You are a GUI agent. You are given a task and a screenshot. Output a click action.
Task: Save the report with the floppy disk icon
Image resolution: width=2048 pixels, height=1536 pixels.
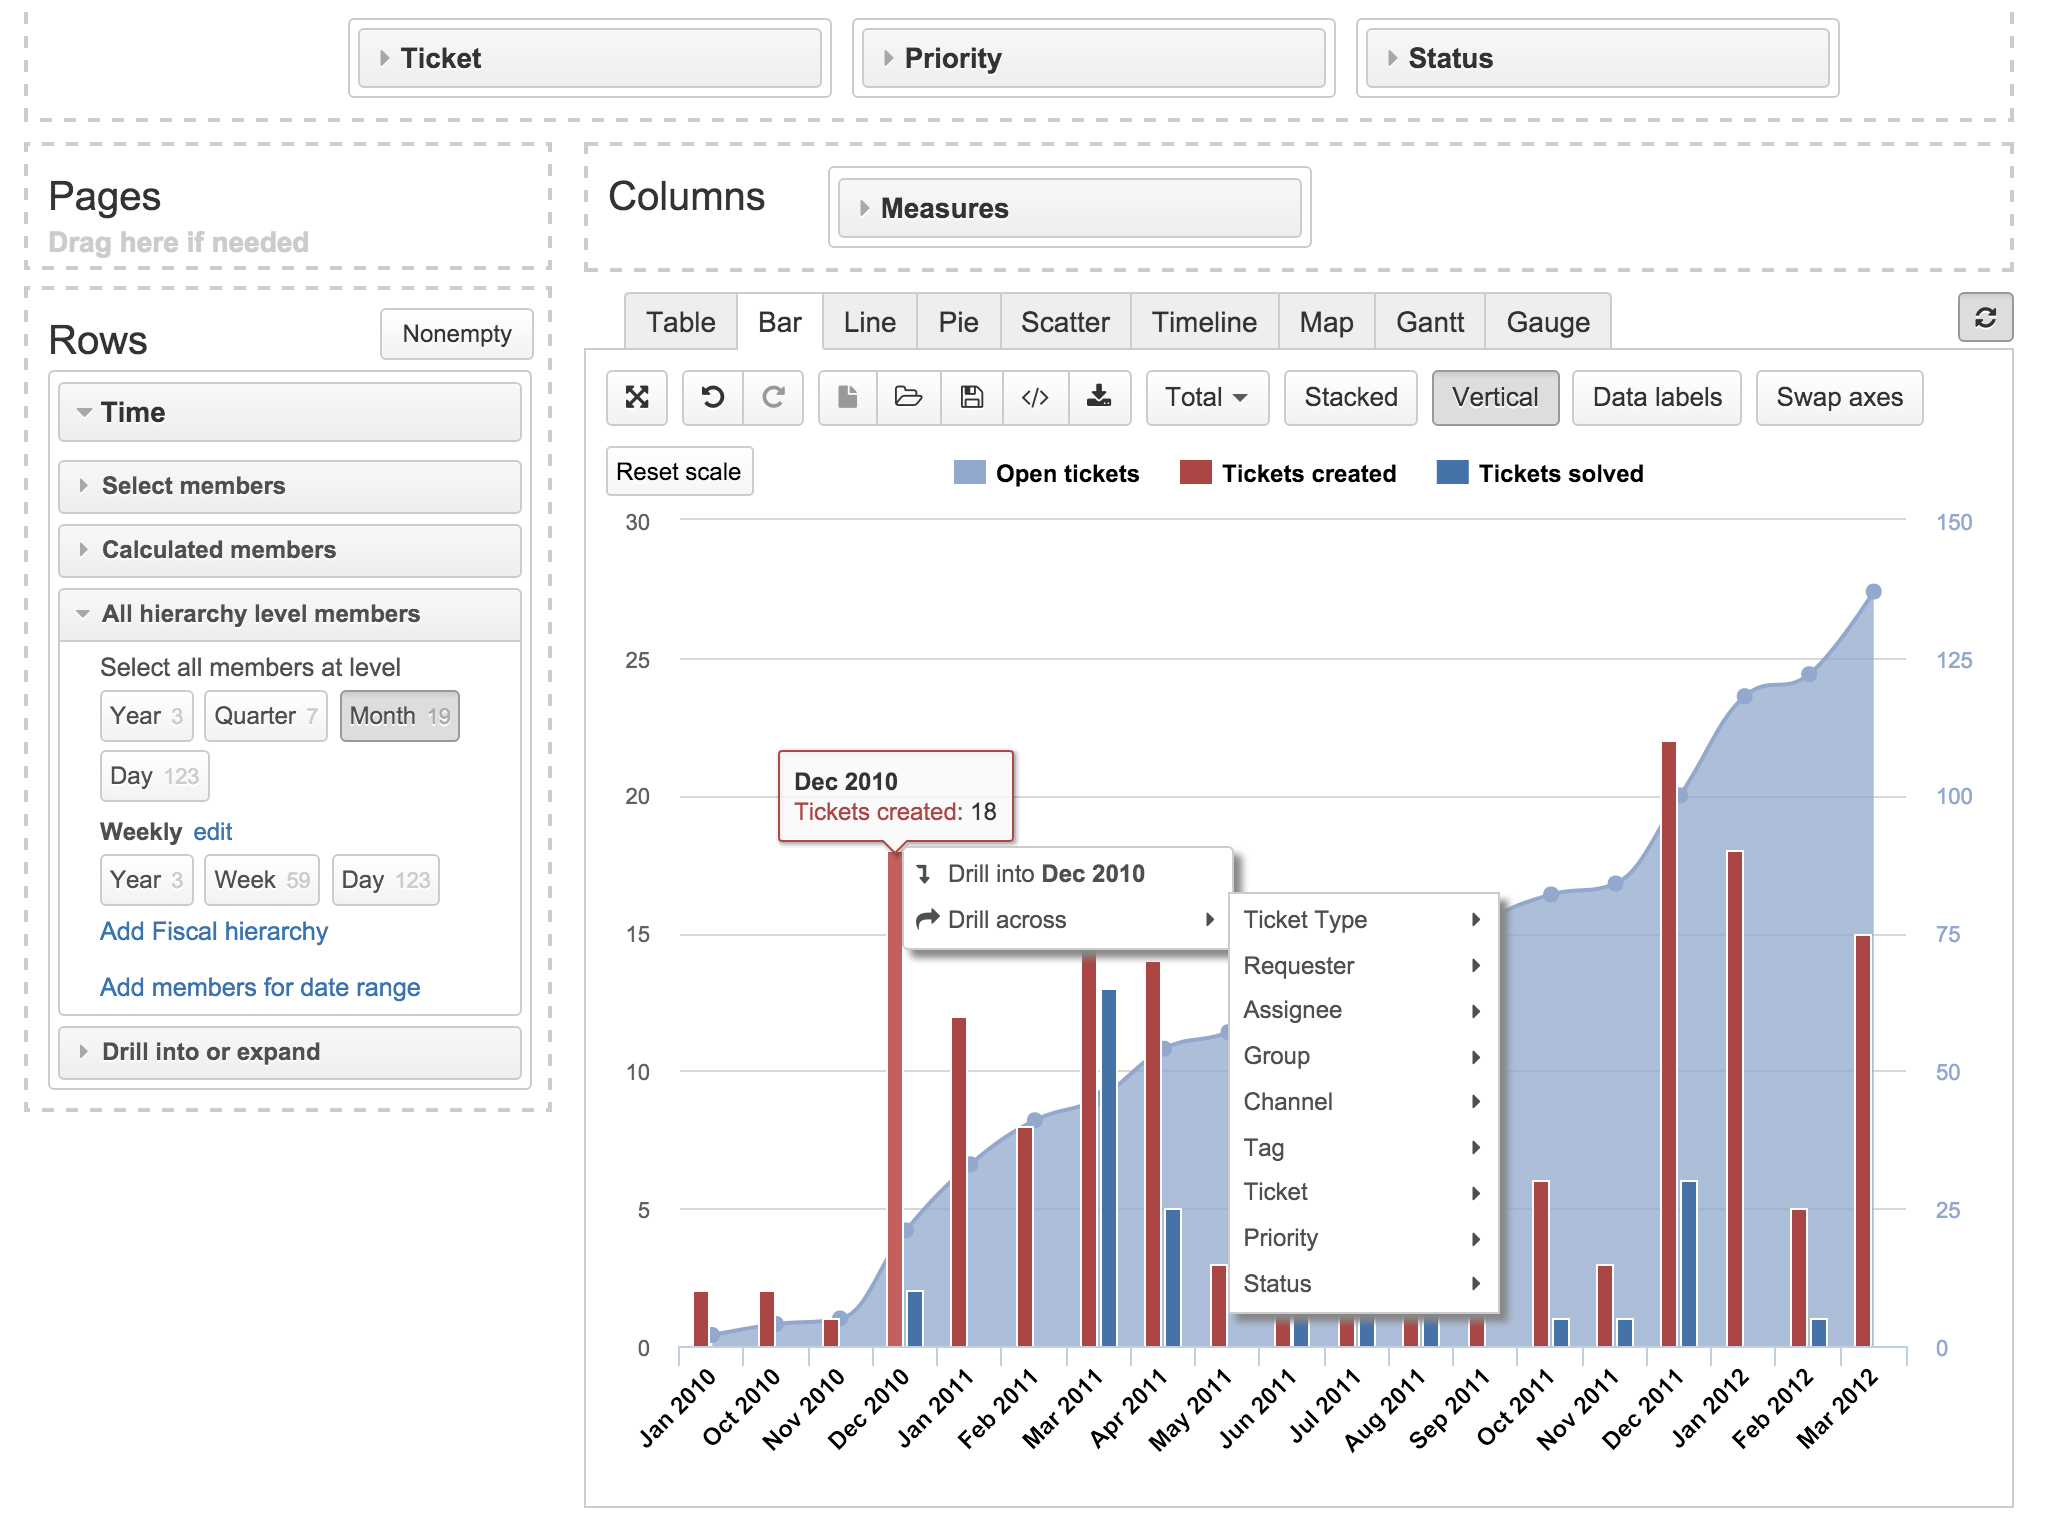tap(971, 397)
